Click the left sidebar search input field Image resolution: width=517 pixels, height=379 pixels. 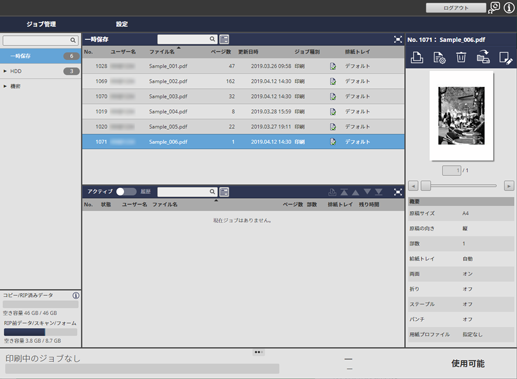(x=40, y=40)
